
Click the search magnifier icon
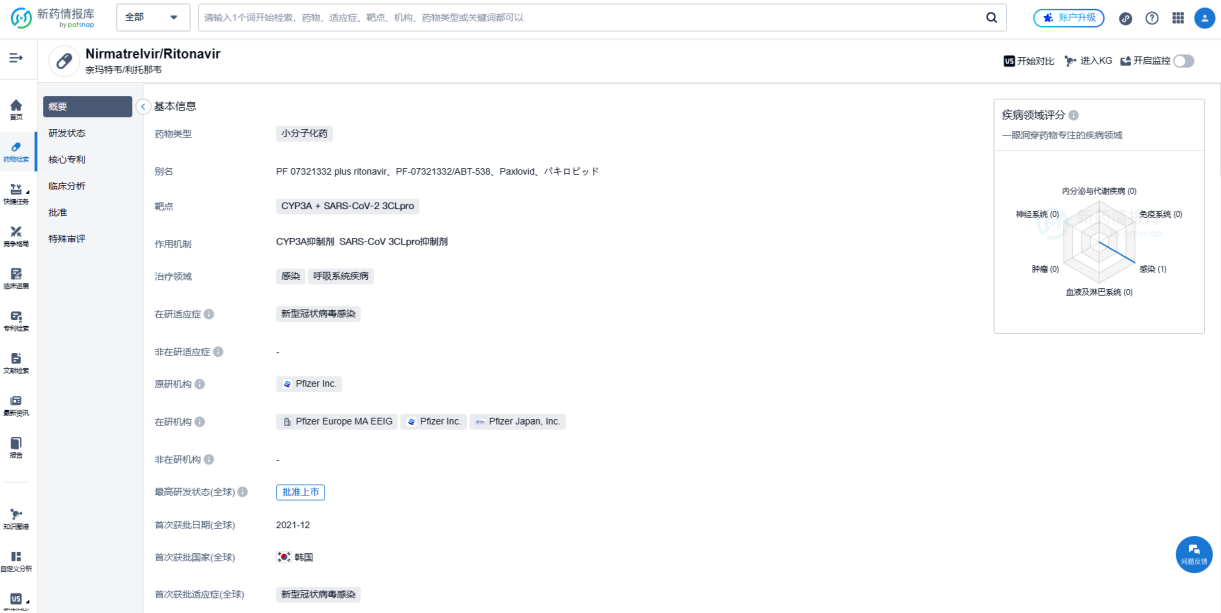point(991,18)
